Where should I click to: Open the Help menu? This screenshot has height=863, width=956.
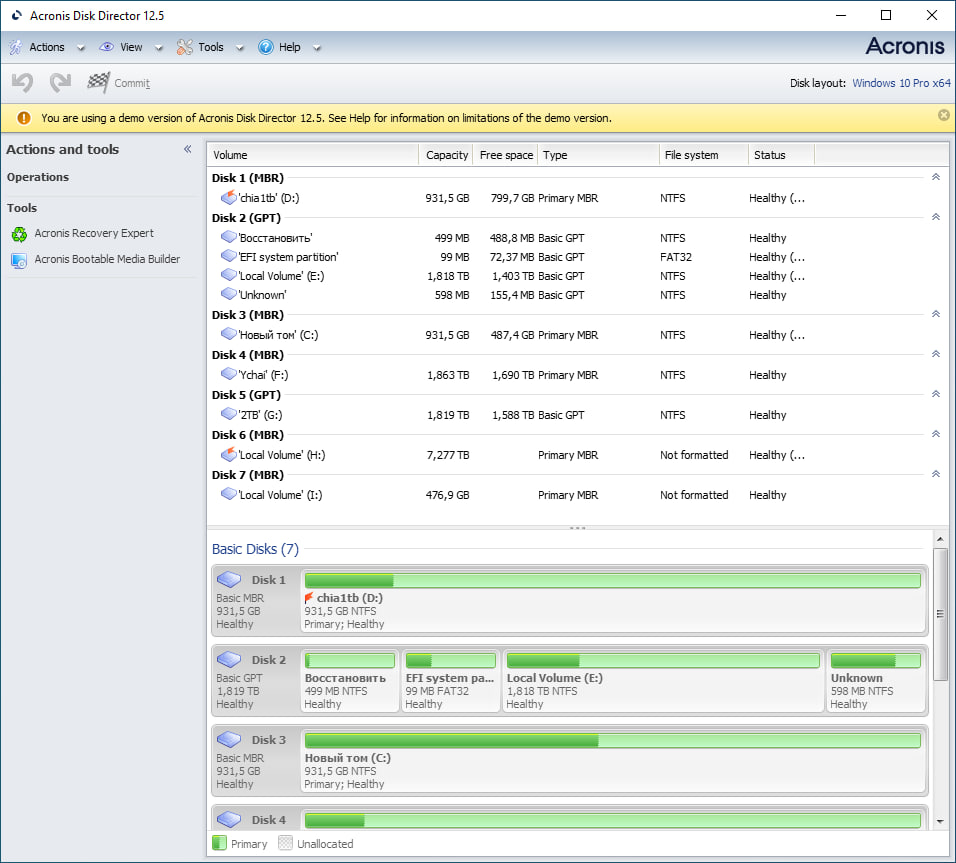290,47
